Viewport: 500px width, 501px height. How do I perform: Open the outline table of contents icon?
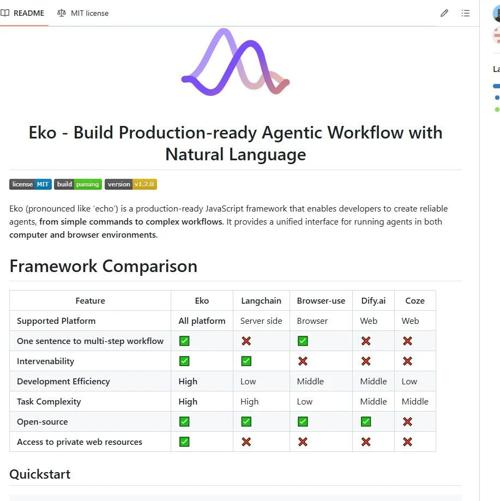pos(465,13)
